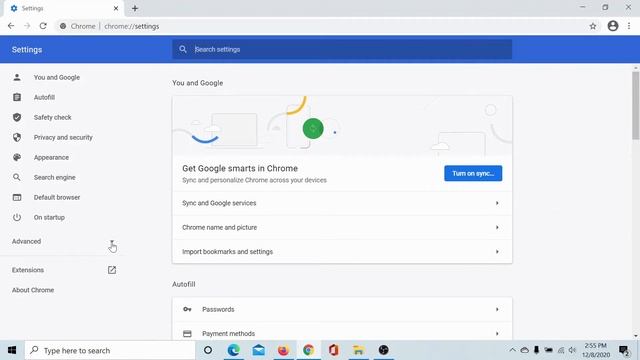Open Extensions external link icon
Image resolution: width=640 pixels, height=360 pixels.
tap(112, 270)
